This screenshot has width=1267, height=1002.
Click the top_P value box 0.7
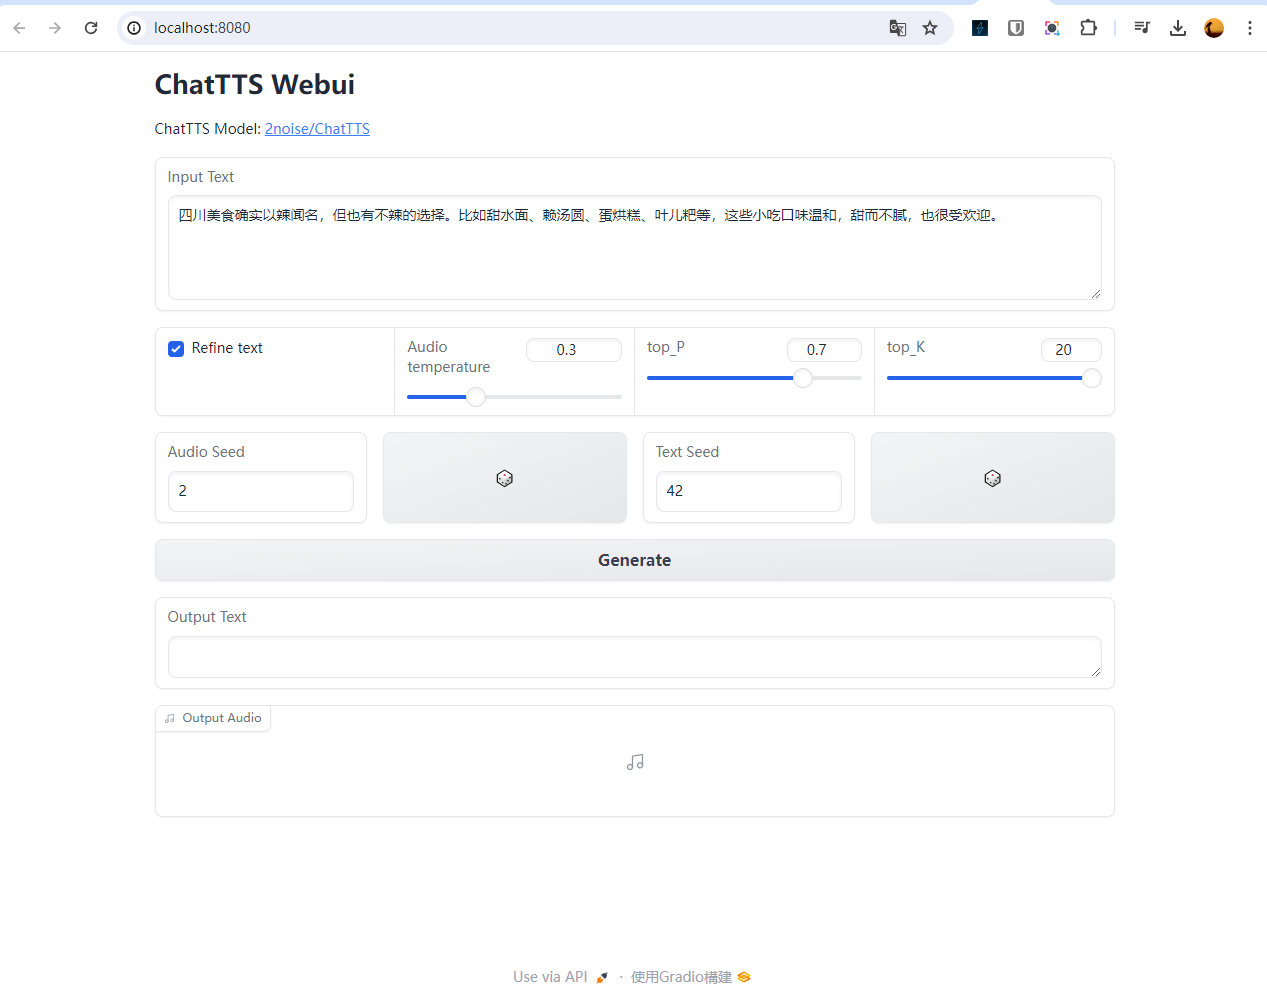[x=824, y=350]
